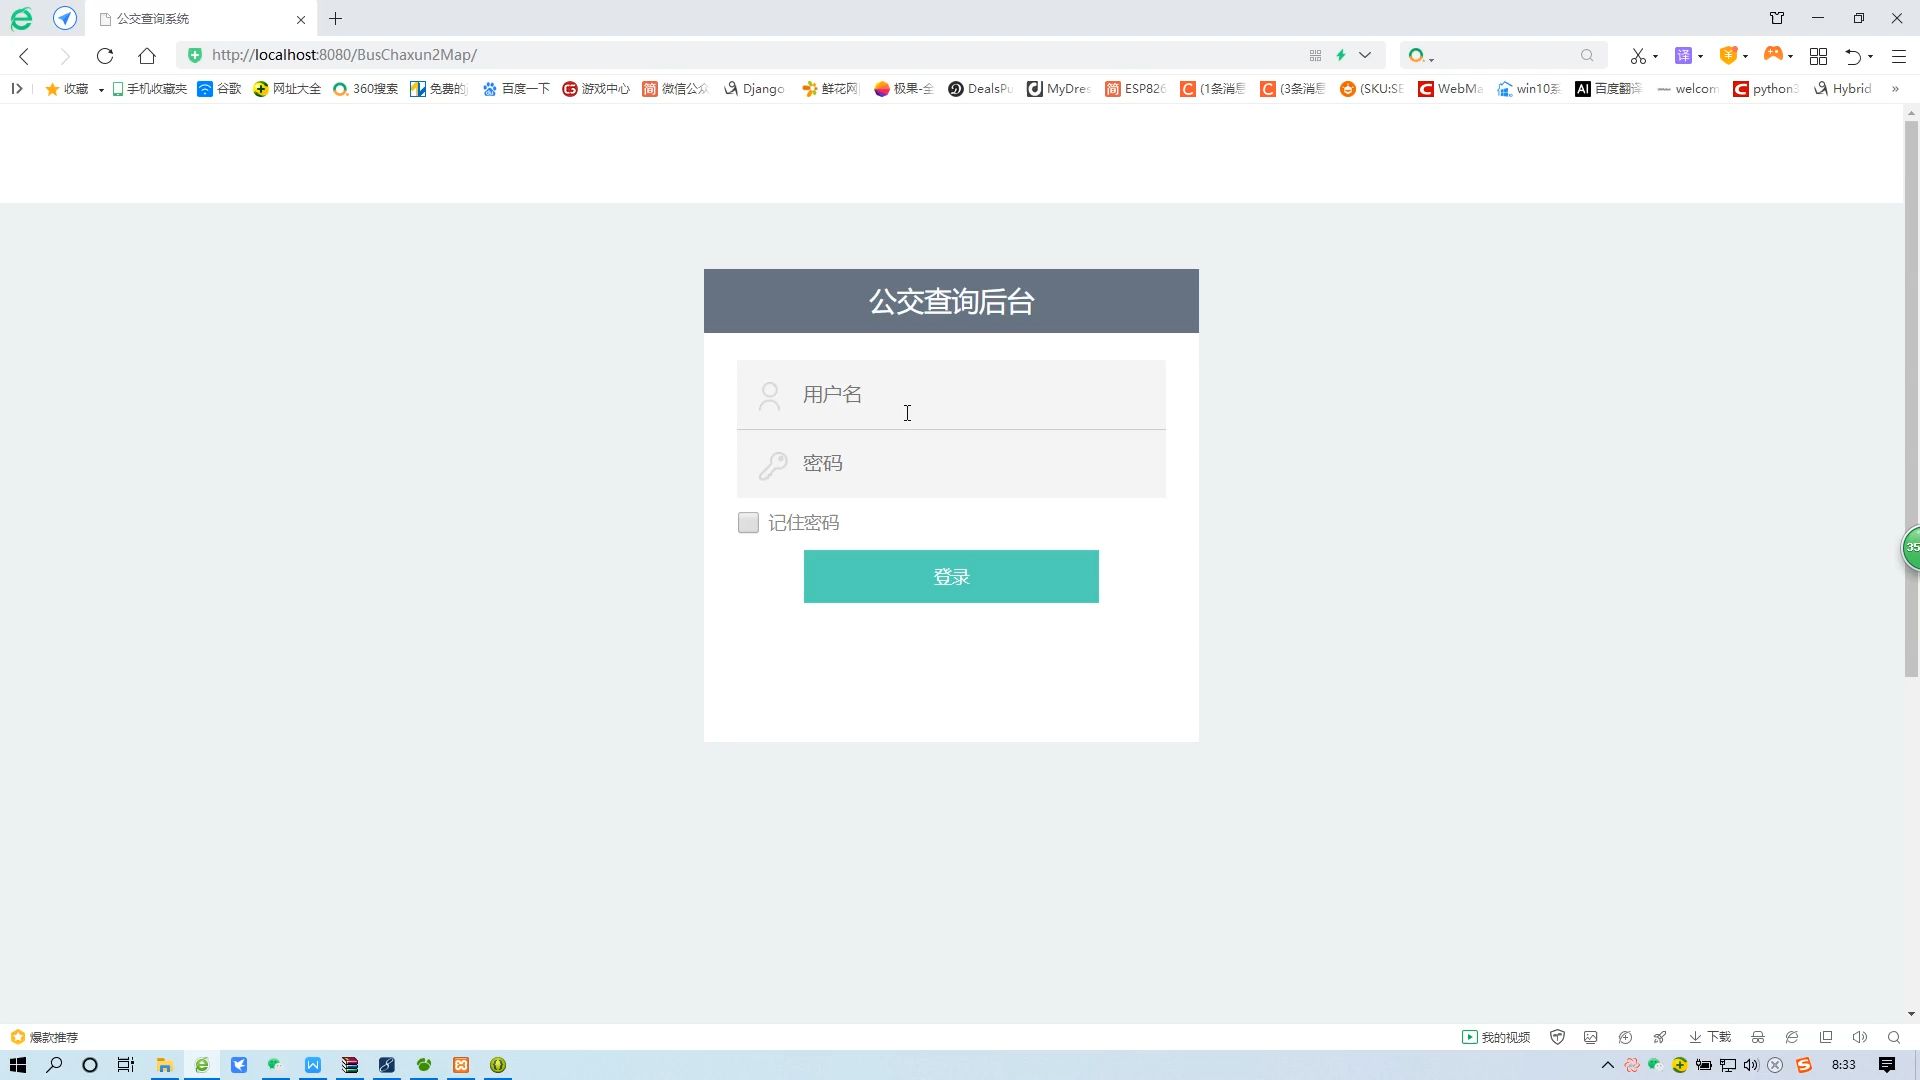The image size is (1920, 1080).
Task: Open the 百度翻译 bookmark
Action: 1608,89
